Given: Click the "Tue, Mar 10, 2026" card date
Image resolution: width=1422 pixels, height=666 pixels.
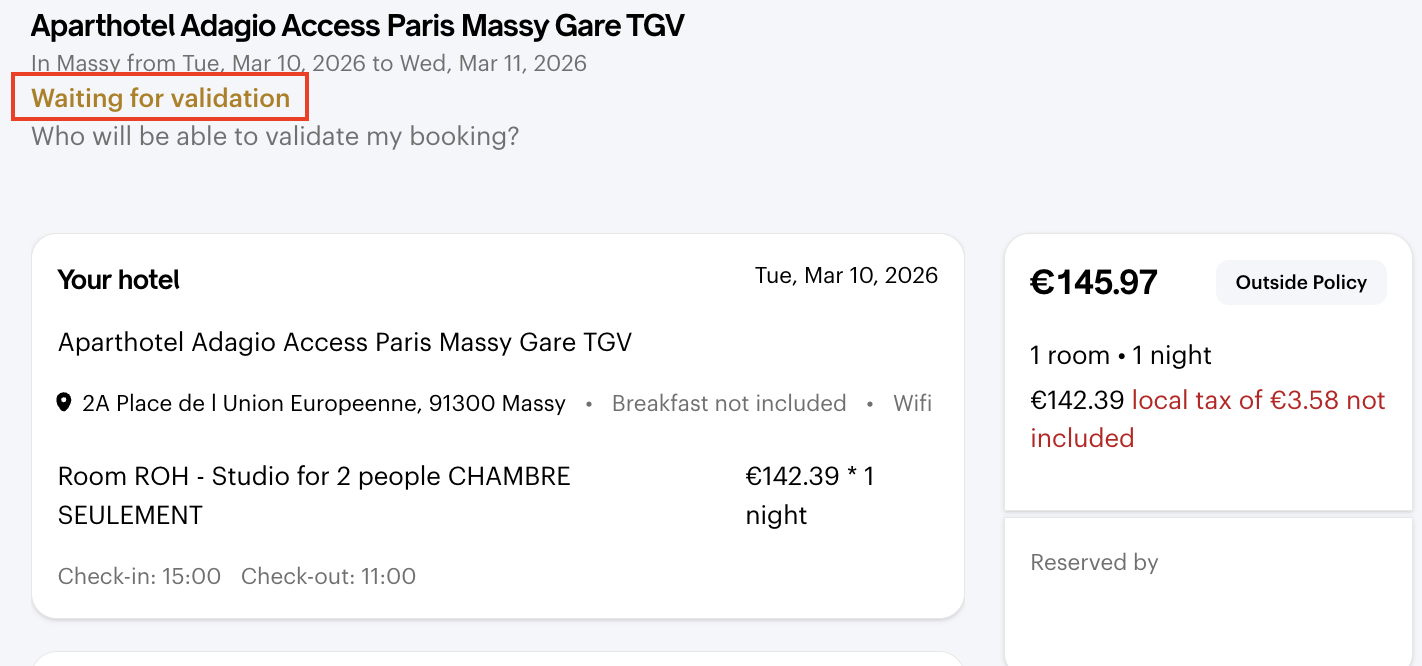Looking at the screenshot, I should [x=846, y=276].
